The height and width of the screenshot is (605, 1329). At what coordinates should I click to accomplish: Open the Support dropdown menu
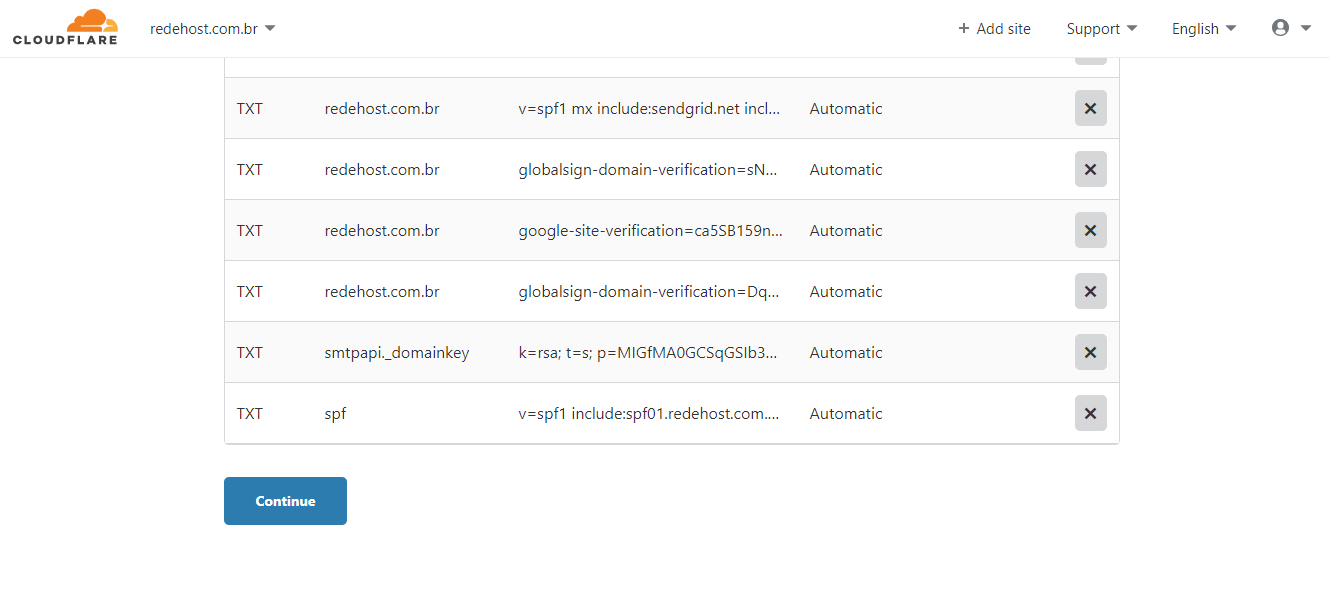(x=1101, y=29)
